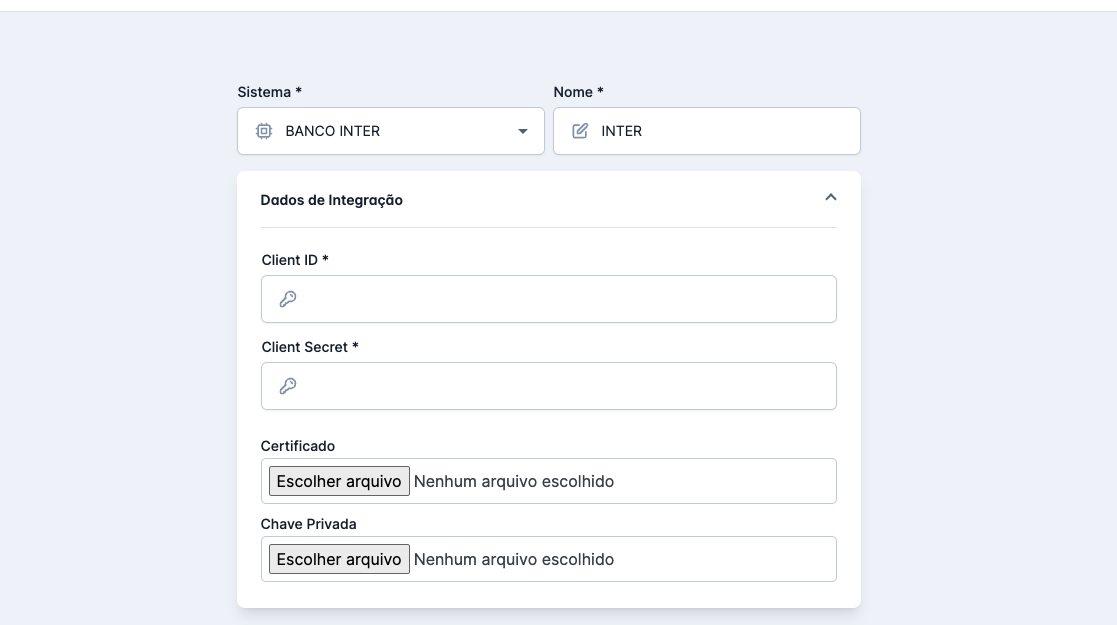
Task: Click the key icon in Client Secret field
Action: point(288,386)
